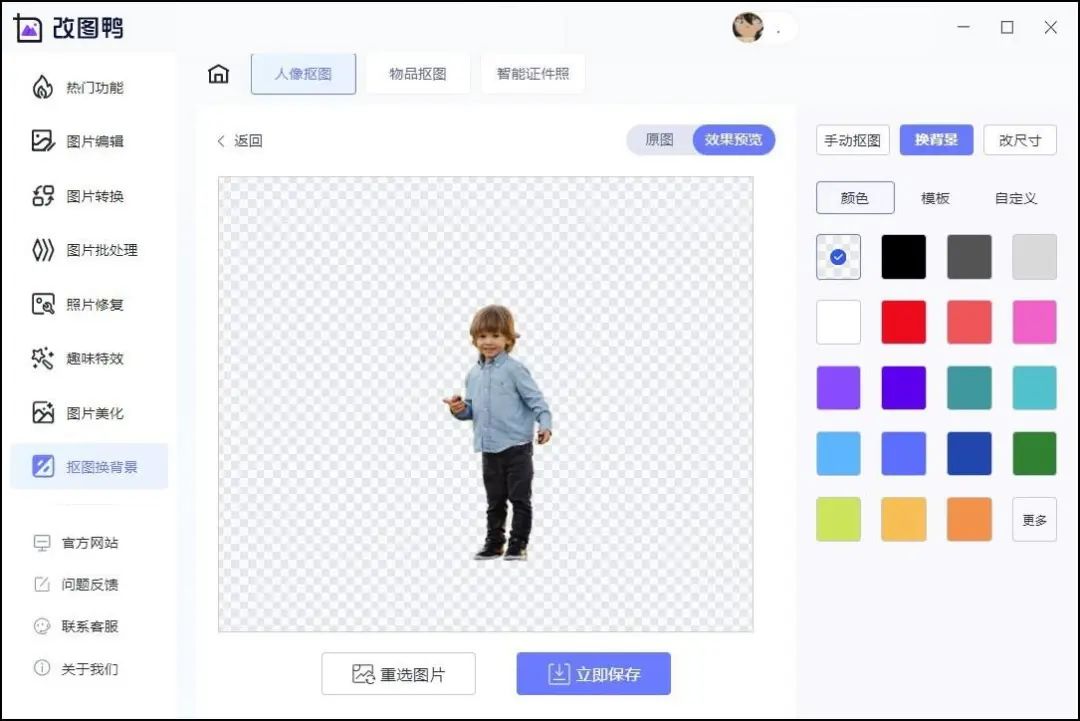Viewport: 1080px width, 721px height.
Task: Click 重选图片 to choose another image
Action: coord(398,673)
